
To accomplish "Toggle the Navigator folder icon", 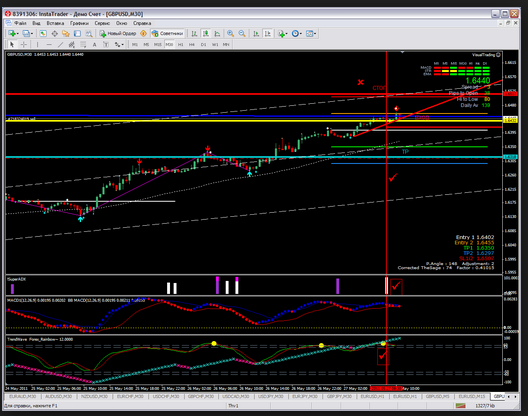I will [66, 33].
